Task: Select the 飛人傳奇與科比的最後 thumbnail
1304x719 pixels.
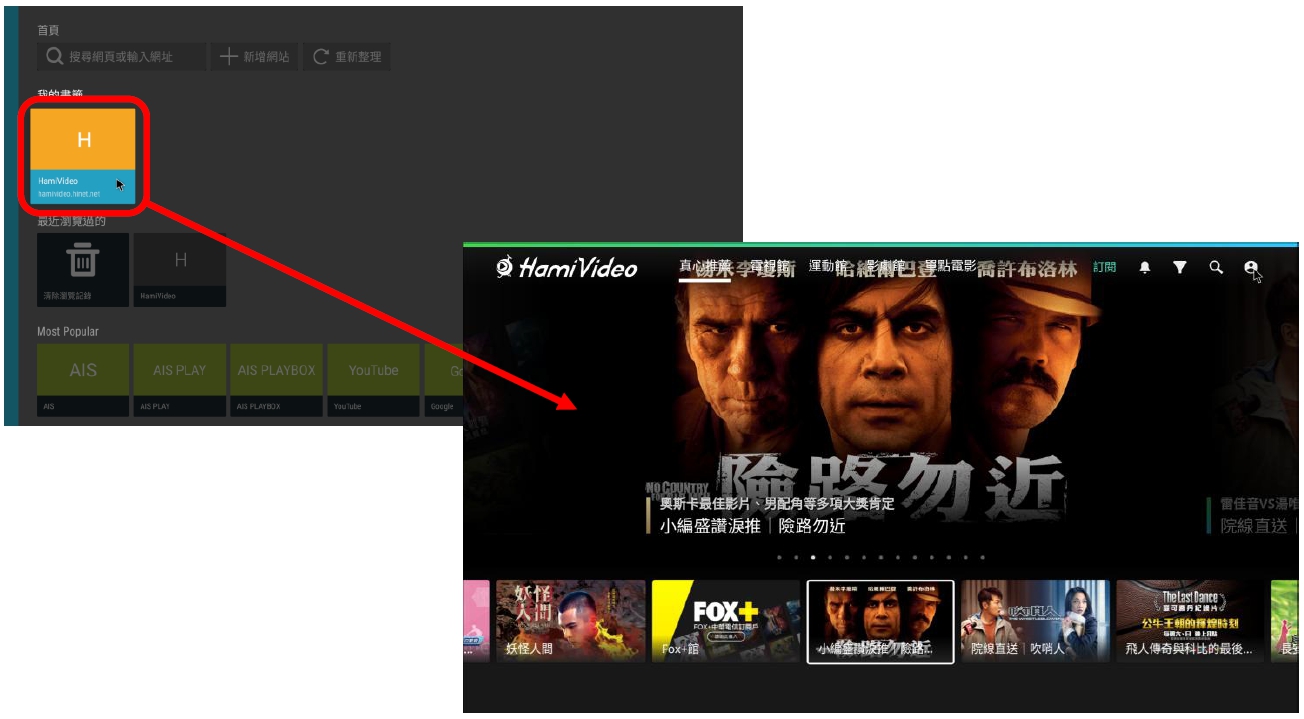Action: [1190, 621]
